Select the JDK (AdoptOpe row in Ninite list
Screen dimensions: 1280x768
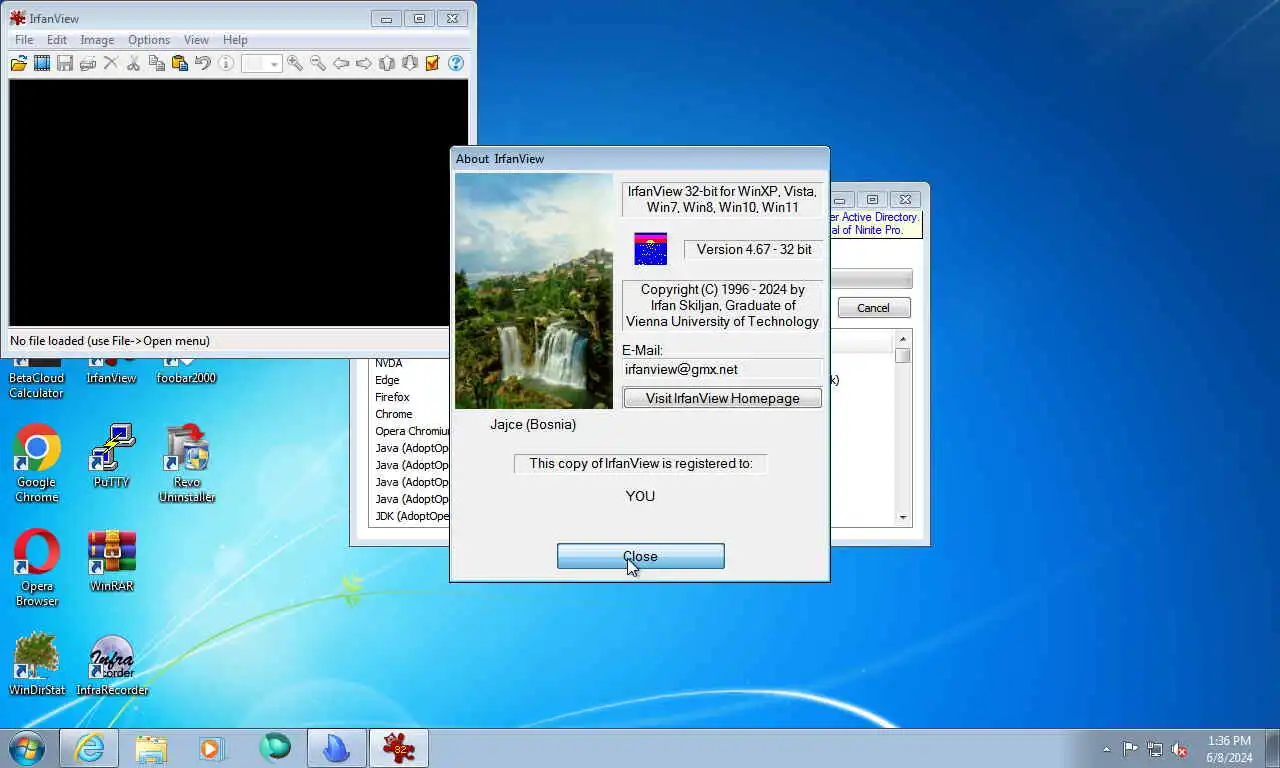pos(412,516)
